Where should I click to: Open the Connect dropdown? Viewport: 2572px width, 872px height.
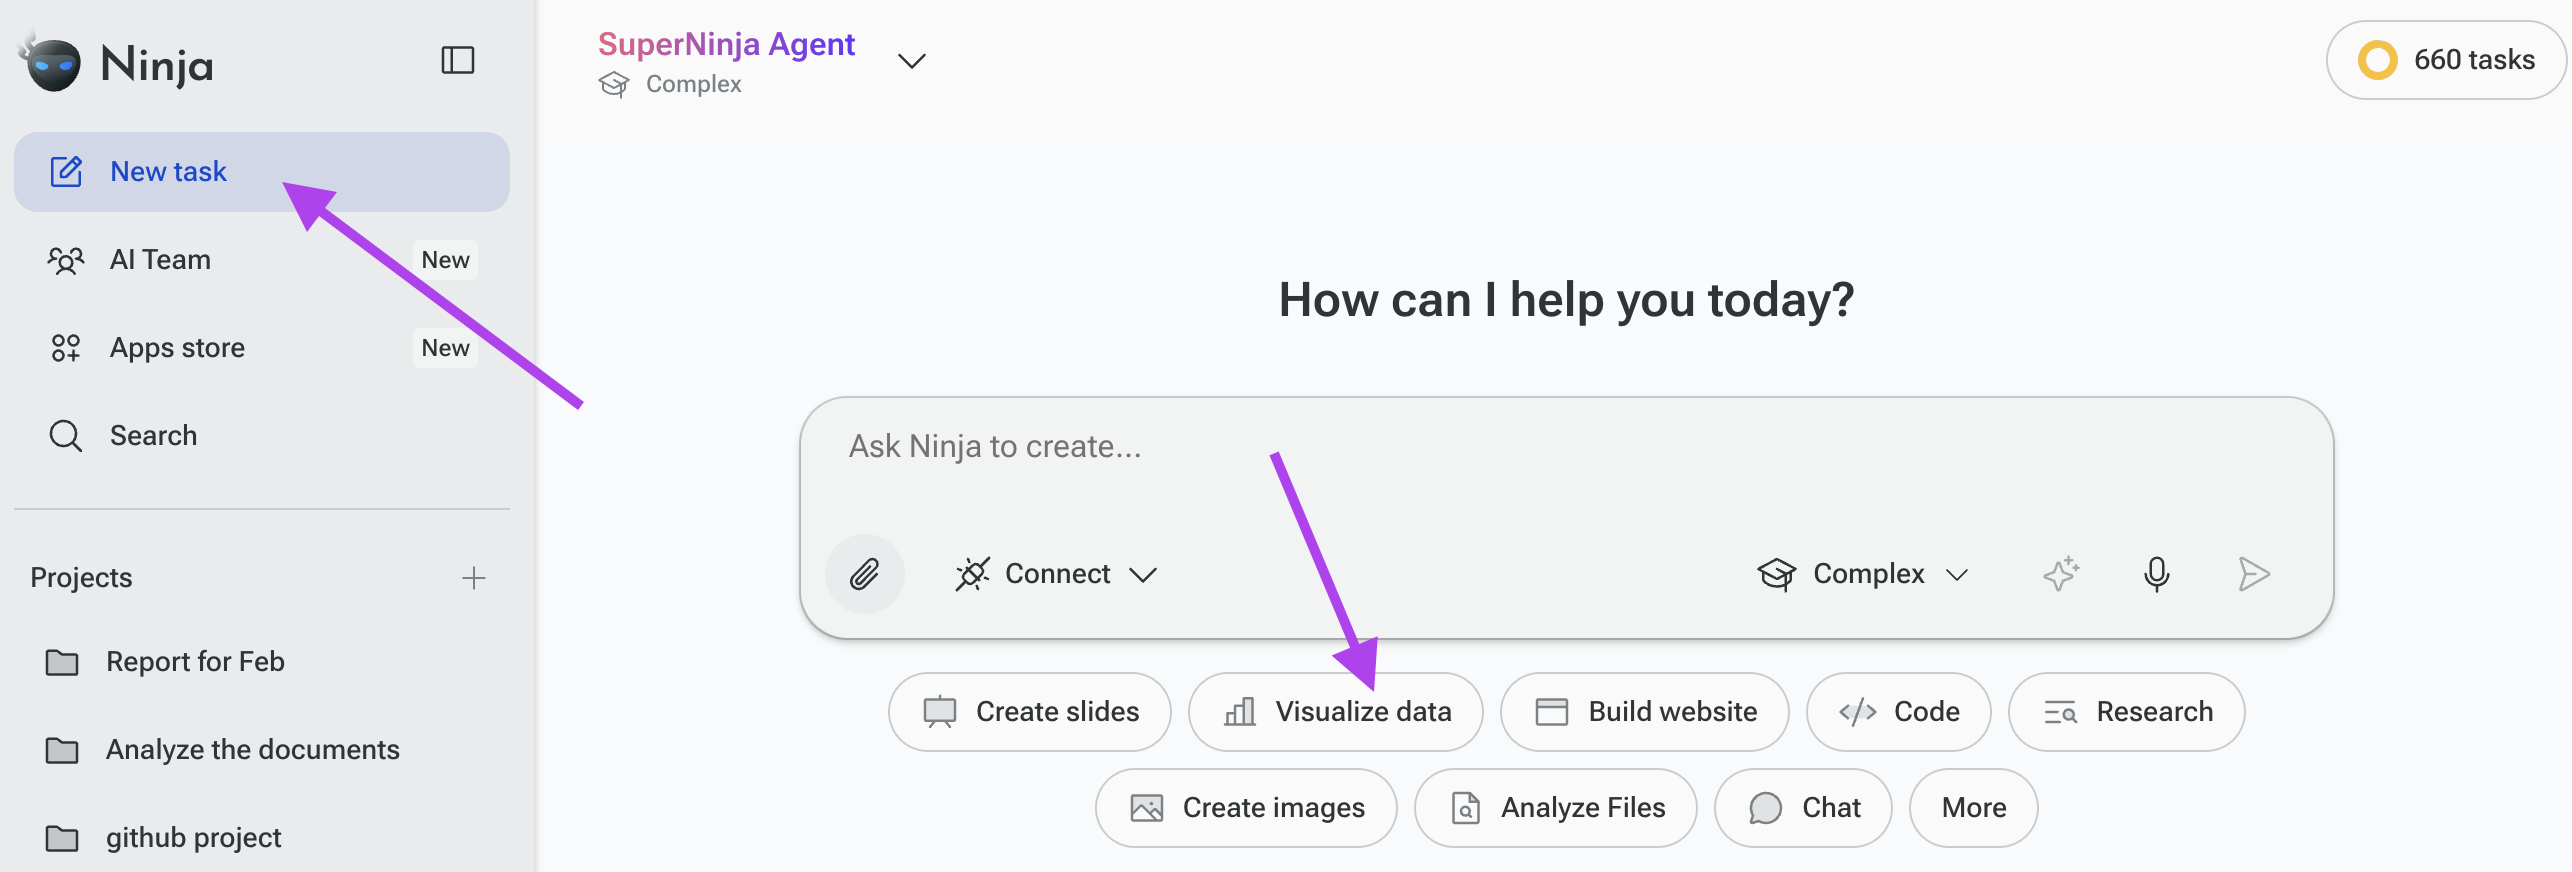[1056, 574]
